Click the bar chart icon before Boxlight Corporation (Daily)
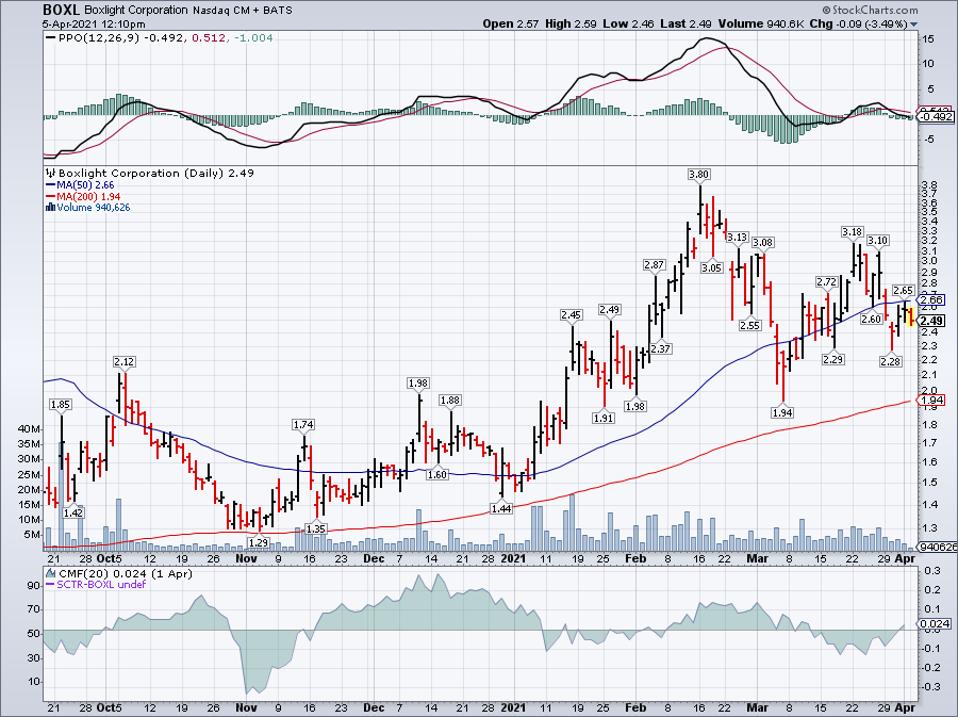Image resolution: width=958 pixels, height=717 pixels. coord(51,173)
